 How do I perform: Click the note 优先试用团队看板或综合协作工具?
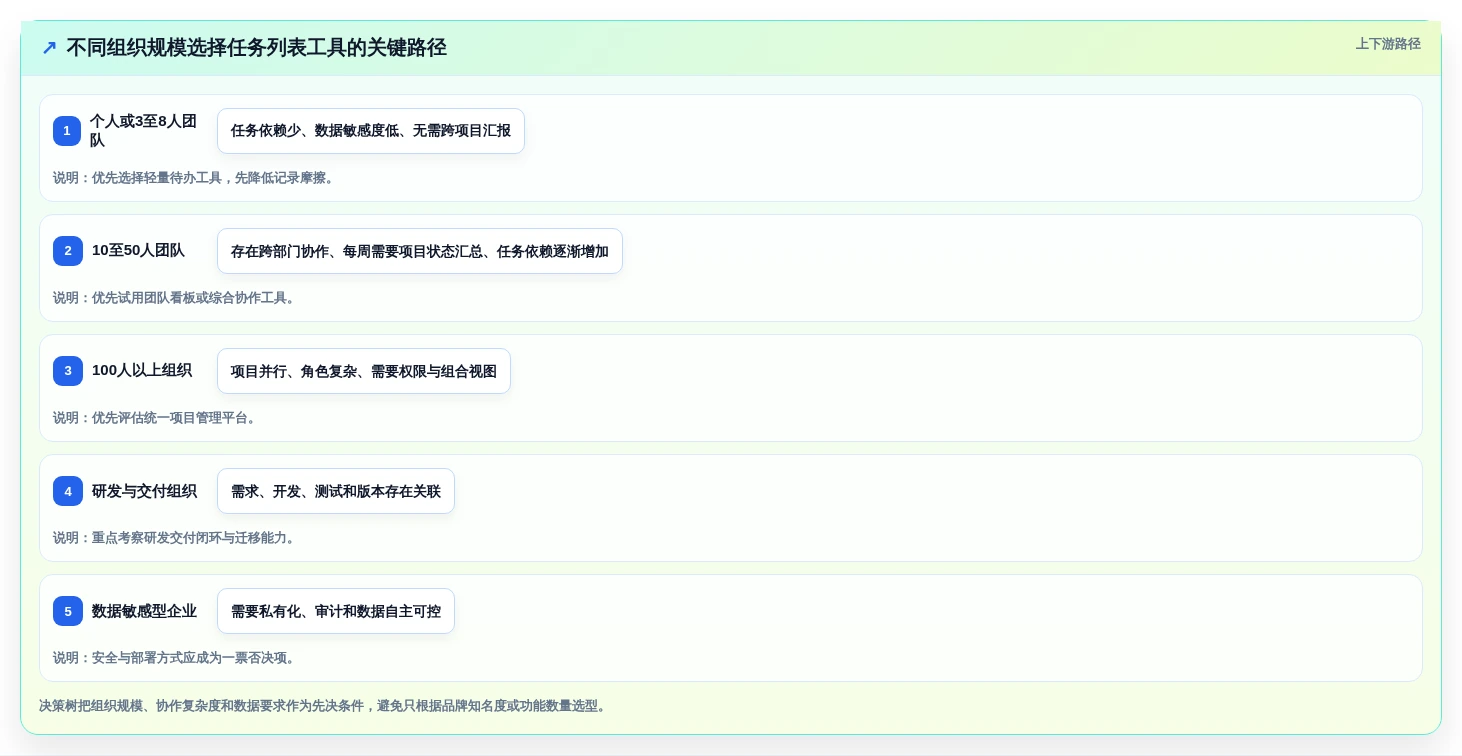click(177, 298)
